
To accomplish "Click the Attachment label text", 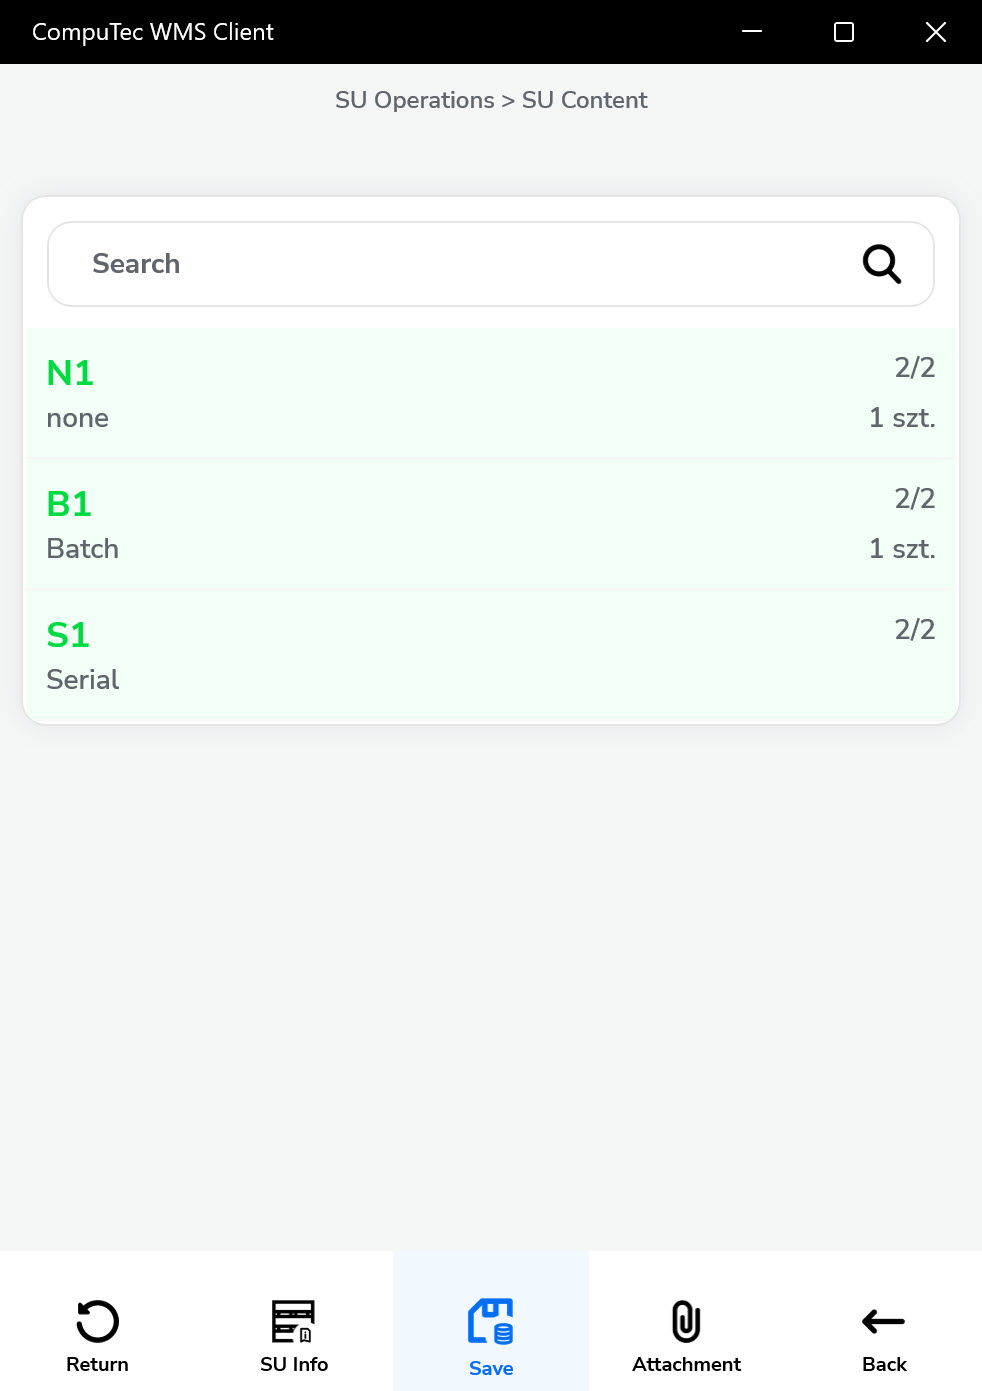I will click(686, 1364).
